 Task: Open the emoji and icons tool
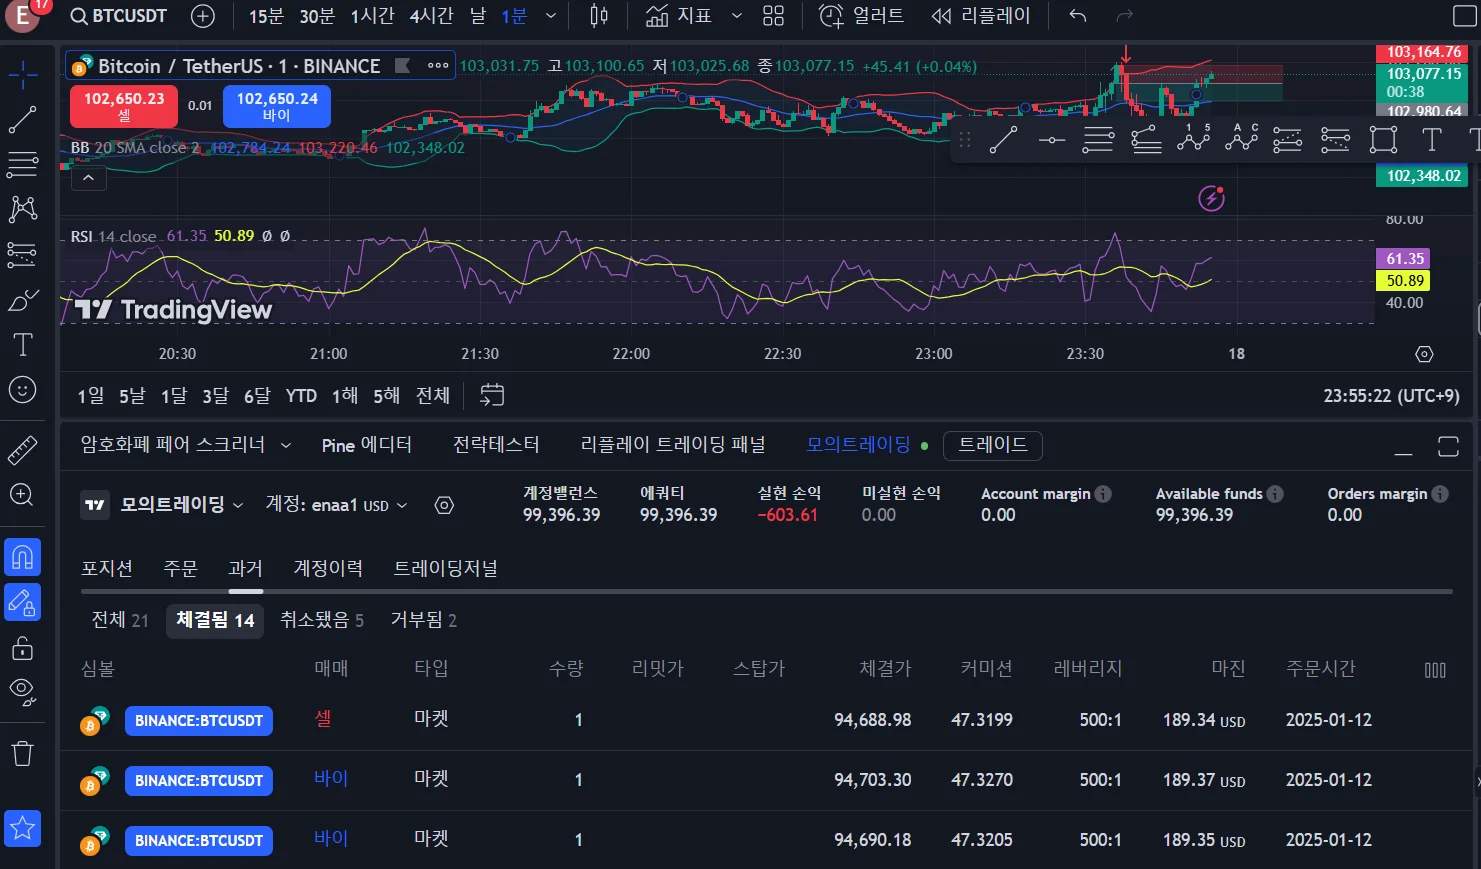(x=23, y=390)
